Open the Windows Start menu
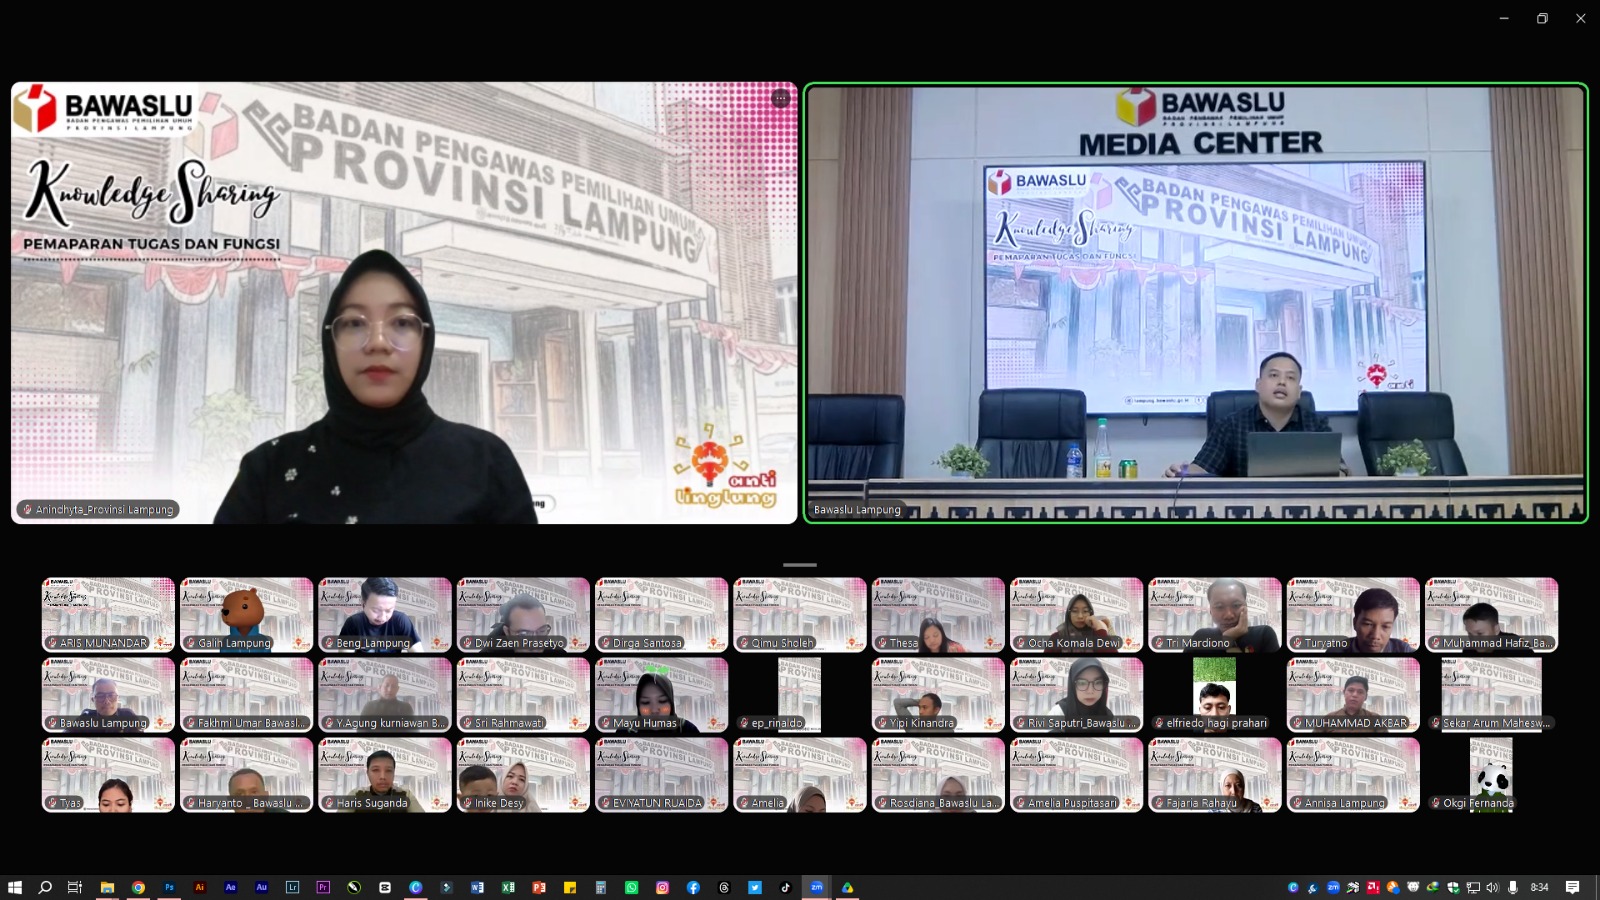Screen dimensions: 1600x900 click(14, 887)
